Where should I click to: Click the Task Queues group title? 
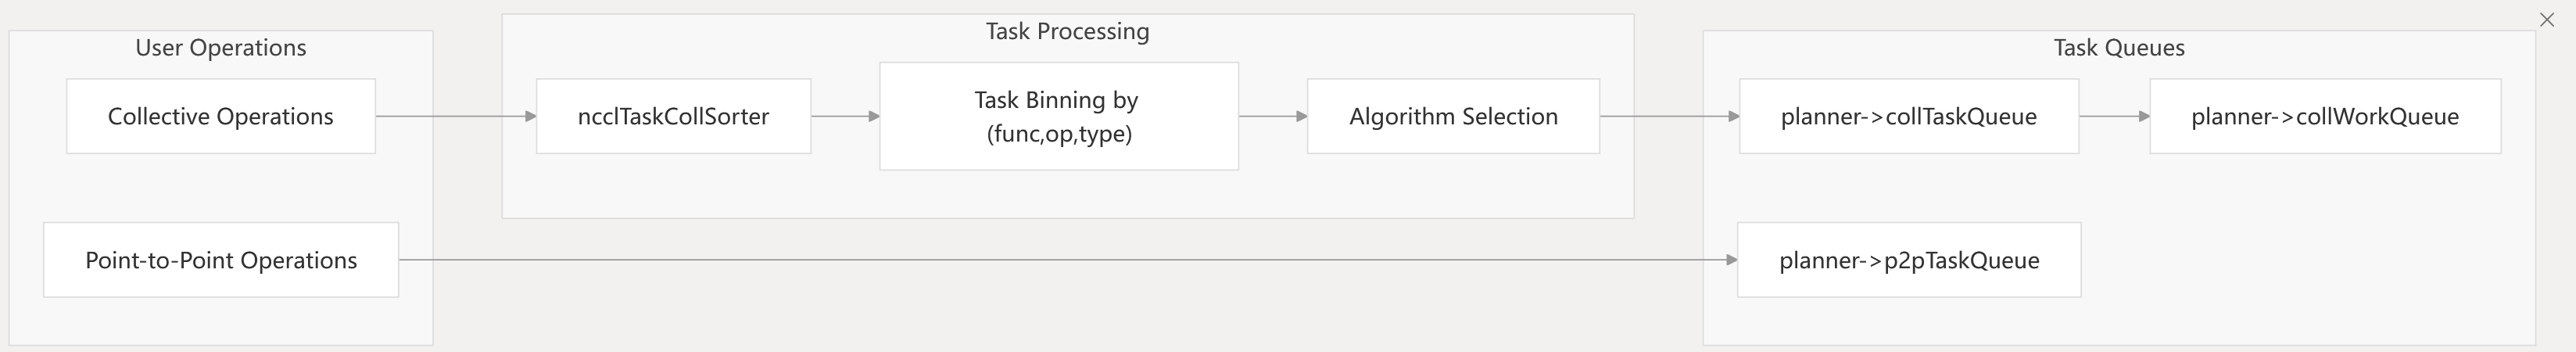click(x=2119, y=47)
